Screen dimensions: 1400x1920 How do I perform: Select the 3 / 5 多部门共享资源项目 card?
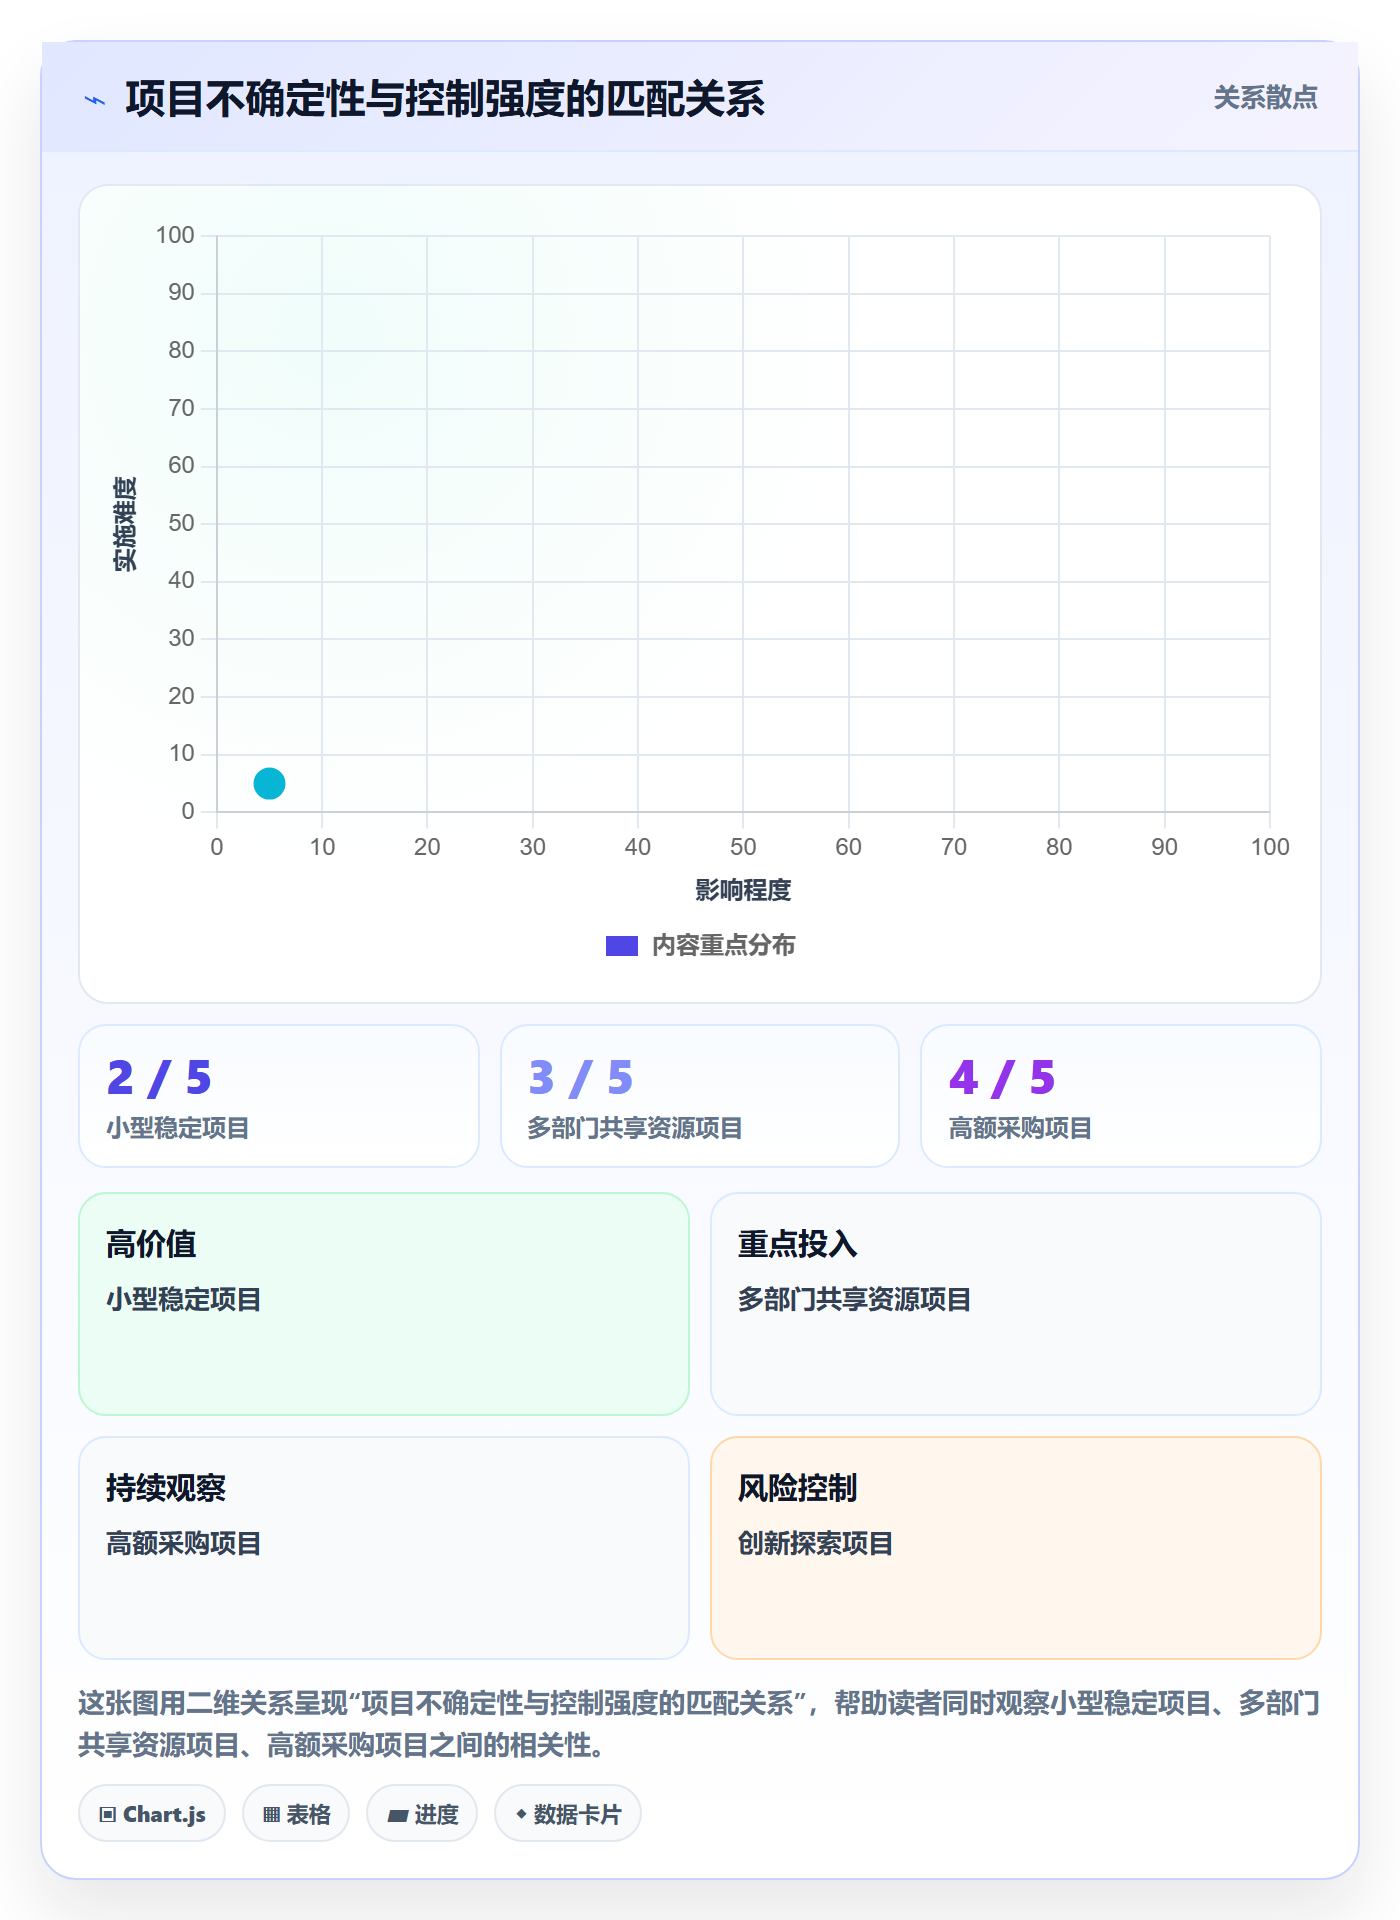700,1096
